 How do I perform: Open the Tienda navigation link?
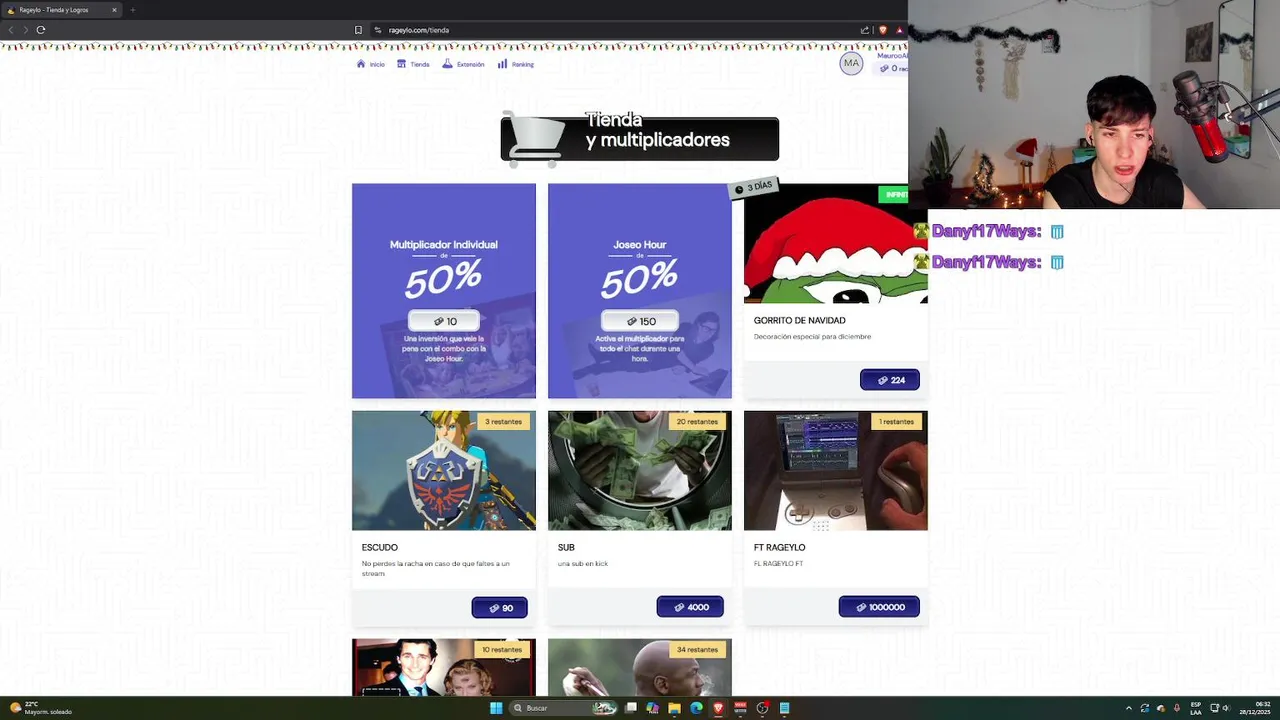413,64
